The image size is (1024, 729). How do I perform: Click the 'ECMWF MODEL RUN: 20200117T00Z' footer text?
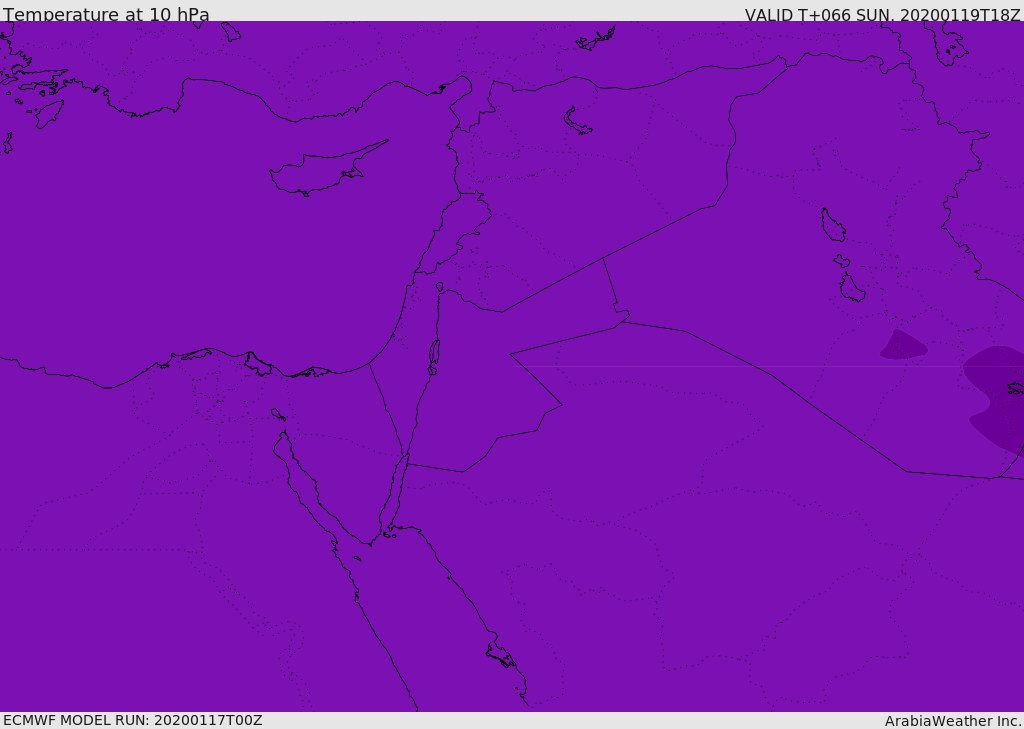pos(133,721)
